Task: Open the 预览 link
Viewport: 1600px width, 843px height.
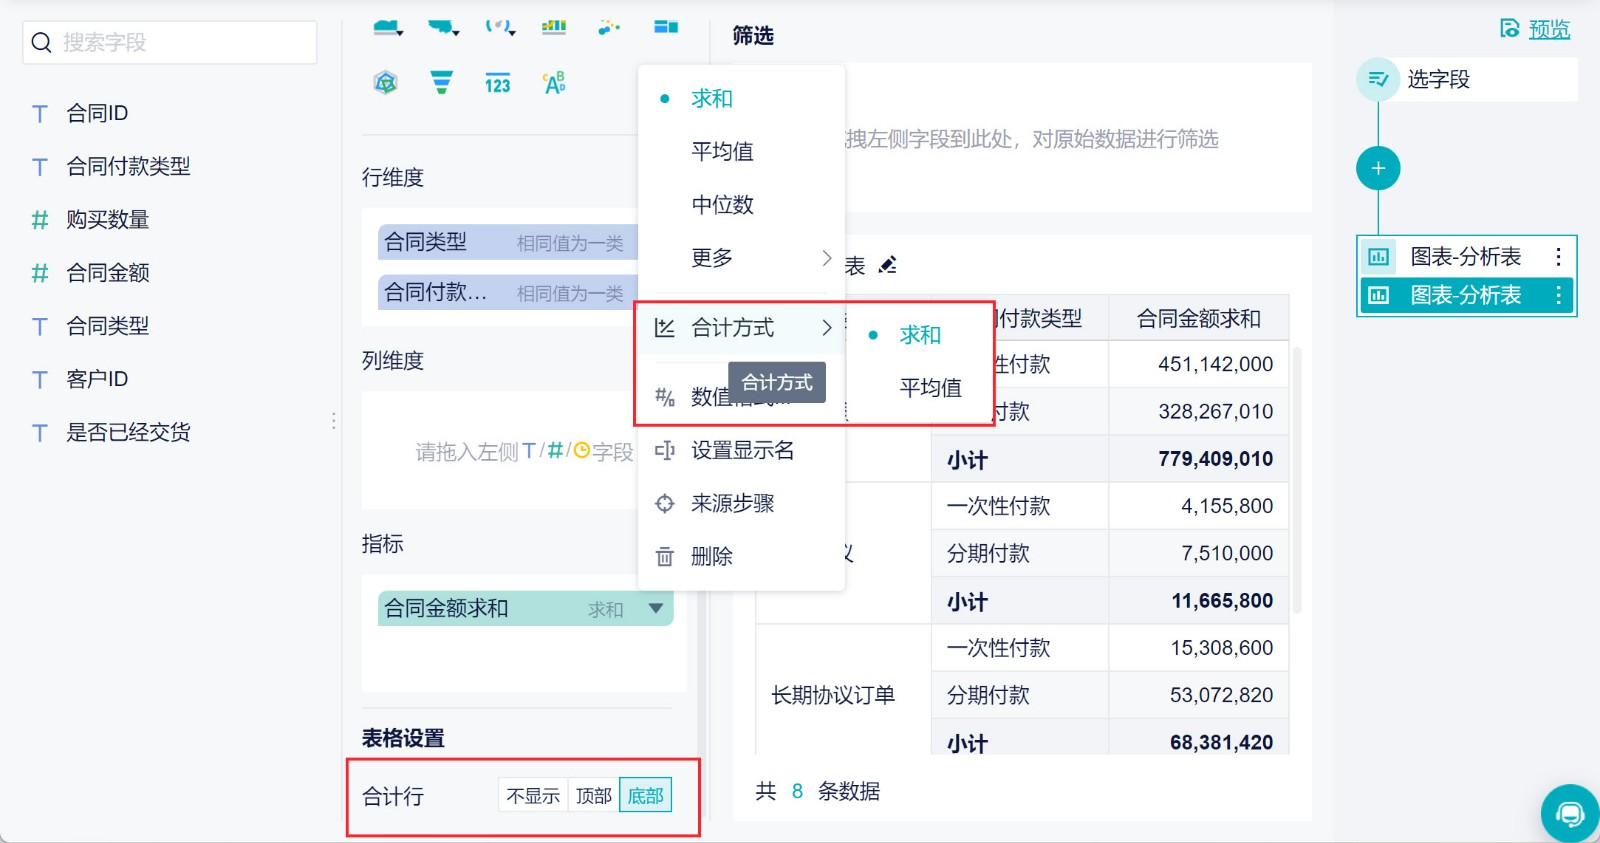Action: coord(1549,29)
